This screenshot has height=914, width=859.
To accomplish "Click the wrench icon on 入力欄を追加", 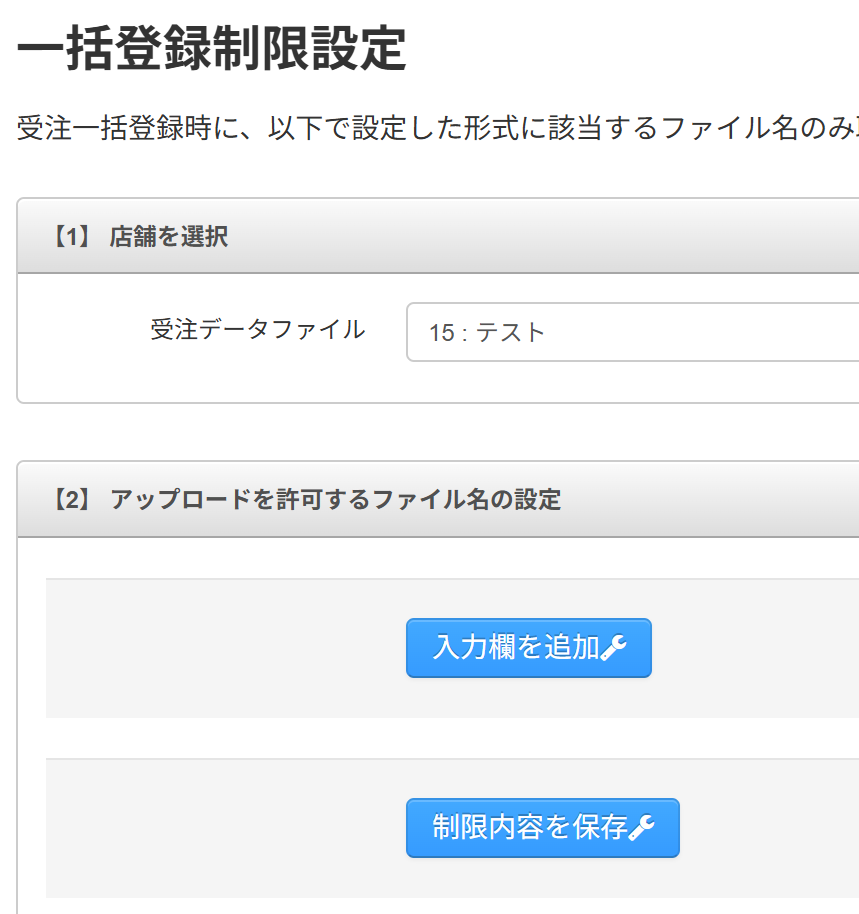I will tap(614, 648).
